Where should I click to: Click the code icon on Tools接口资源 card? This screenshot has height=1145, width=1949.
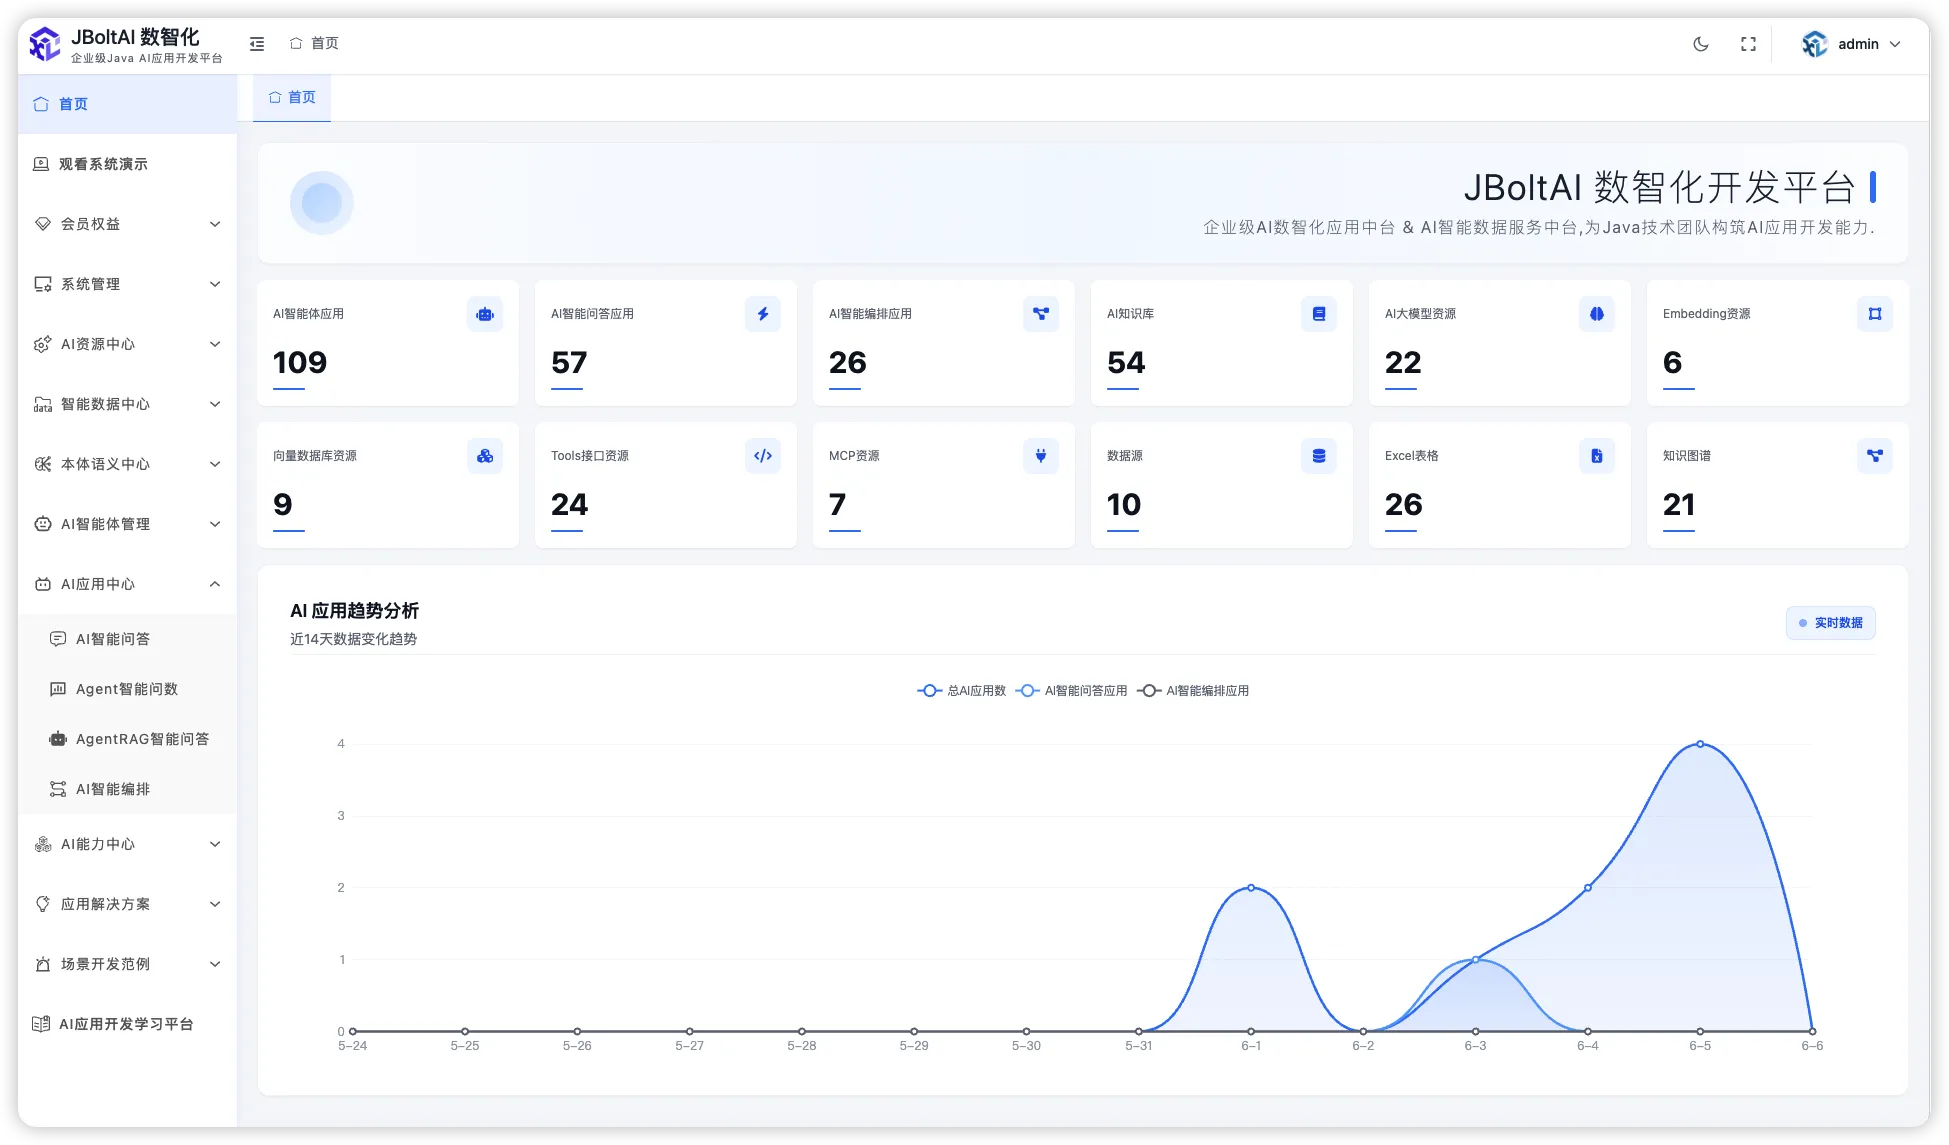pos(763,456)
